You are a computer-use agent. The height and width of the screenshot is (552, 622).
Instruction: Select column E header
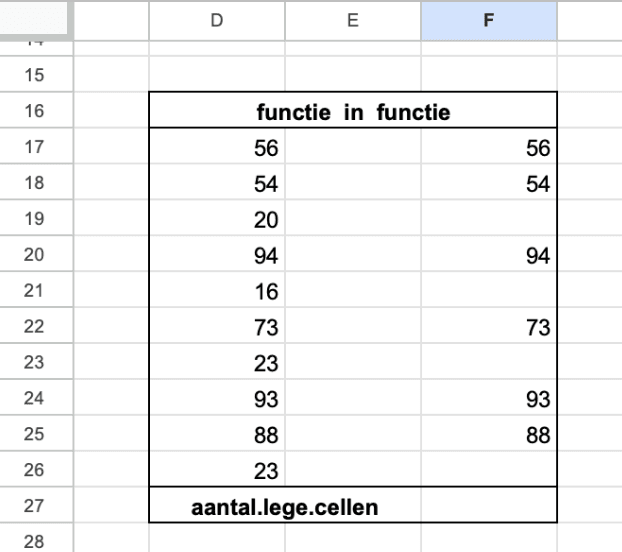pyautogui.click(x=353, y=21)
